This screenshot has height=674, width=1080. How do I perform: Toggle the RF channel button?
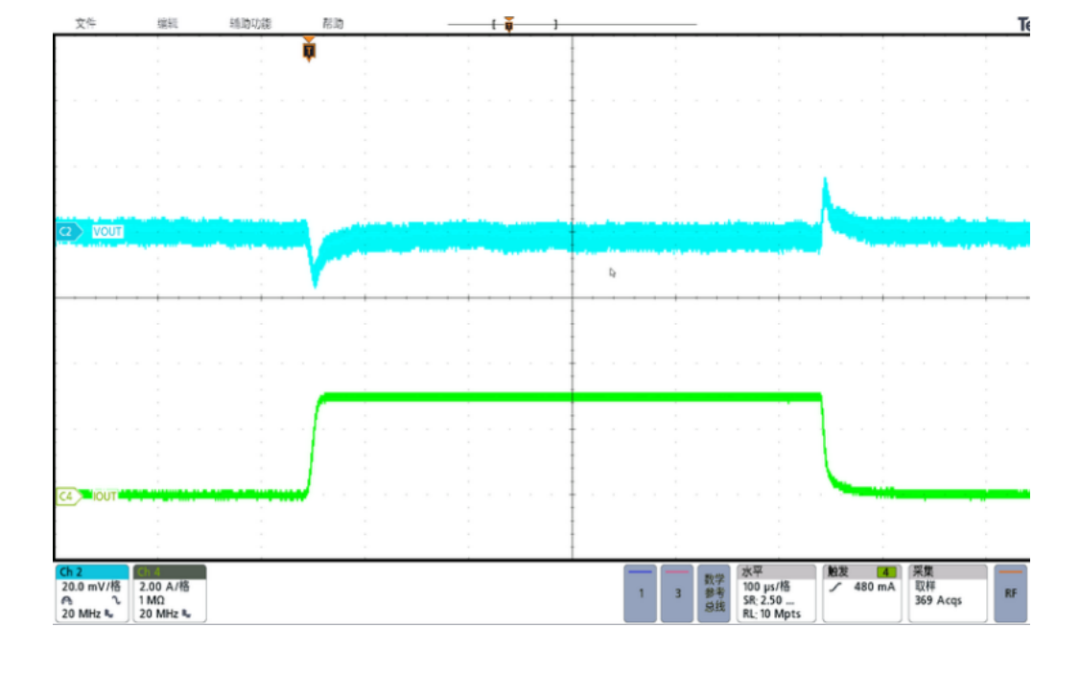coord(1010,593)
